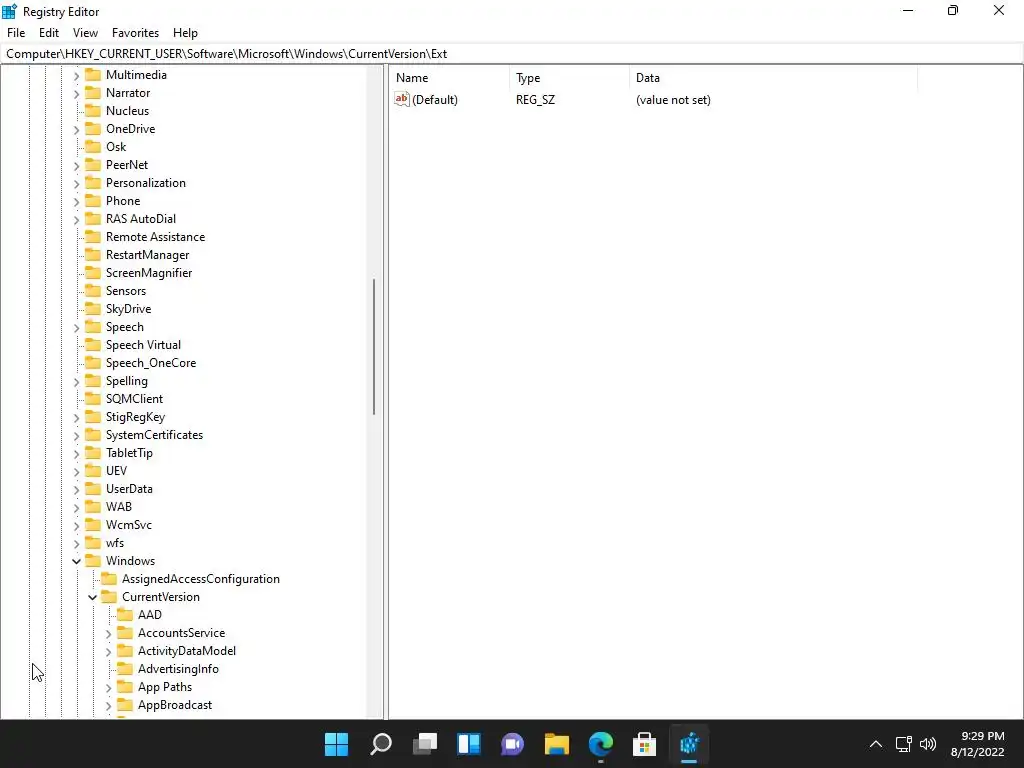Collapse the CurrentVersion key

pos(92,597)
